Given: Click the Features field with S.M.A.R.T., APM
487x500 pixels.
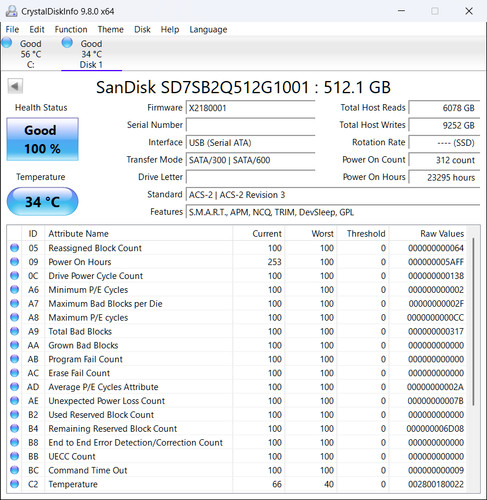Looking at the screenshot, I should 333,212.
